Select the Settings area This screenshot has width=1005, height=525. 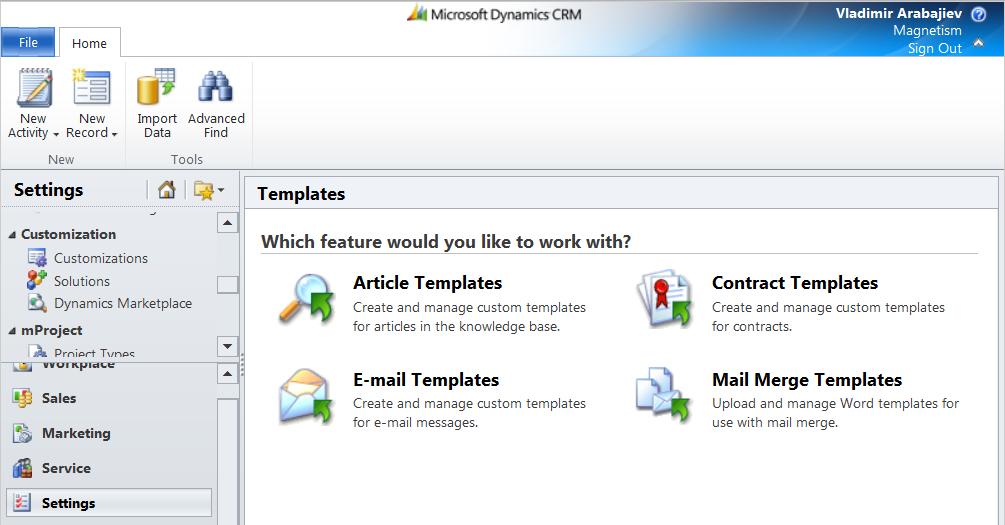(109, 503)
